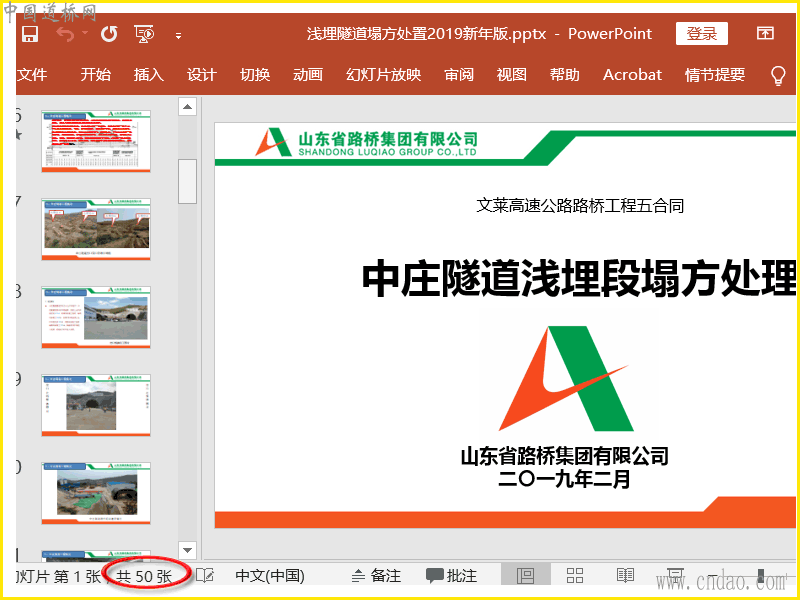Select slide thumbnail with hillside photos
The width and height of the screenshot is (800, 600).
[96, 229]
